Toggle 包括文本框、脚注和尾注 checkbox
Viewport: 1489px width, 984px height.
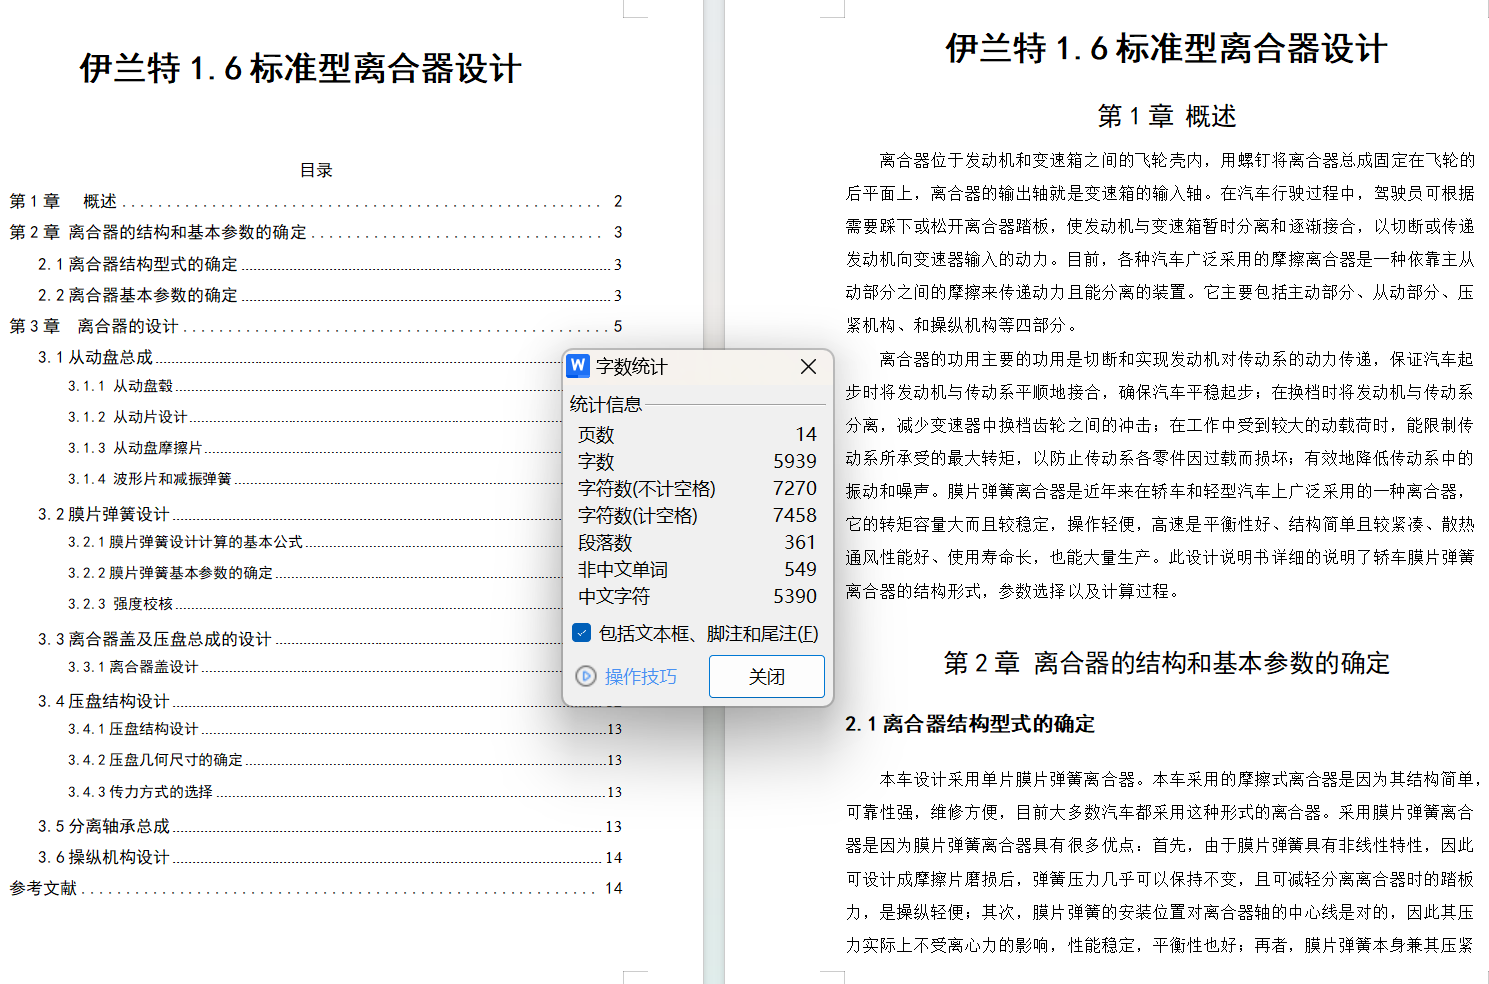[x=582, y=633]
